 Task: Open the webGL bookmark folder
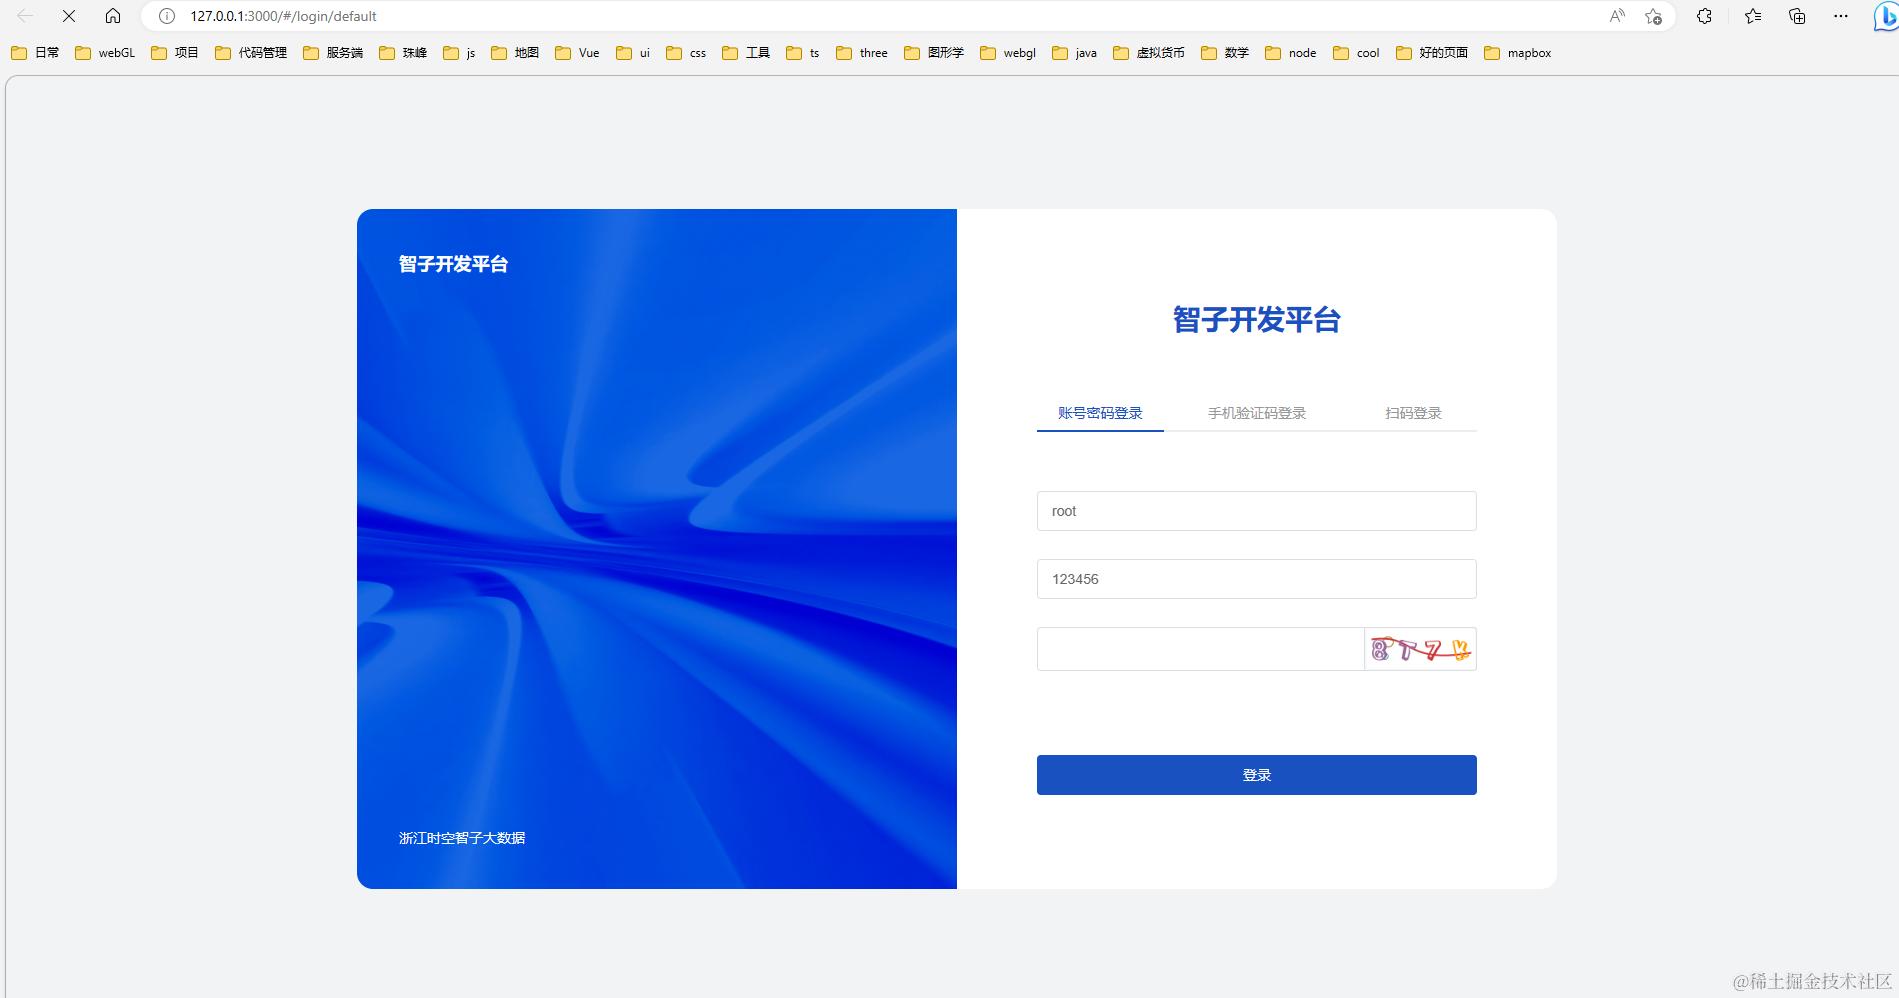coord(105,53)
